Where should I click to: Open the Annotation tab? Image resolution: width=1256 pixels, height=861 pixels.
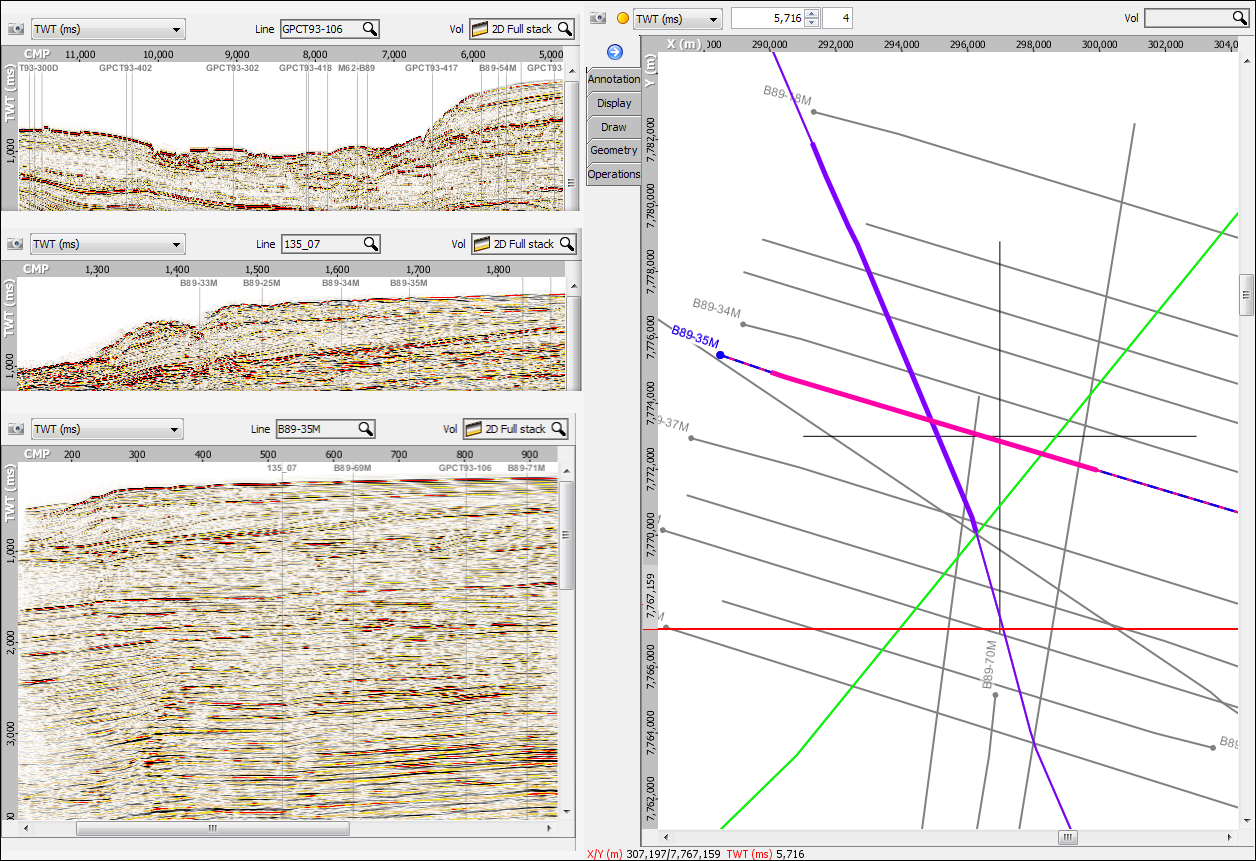tap(613, 78)
